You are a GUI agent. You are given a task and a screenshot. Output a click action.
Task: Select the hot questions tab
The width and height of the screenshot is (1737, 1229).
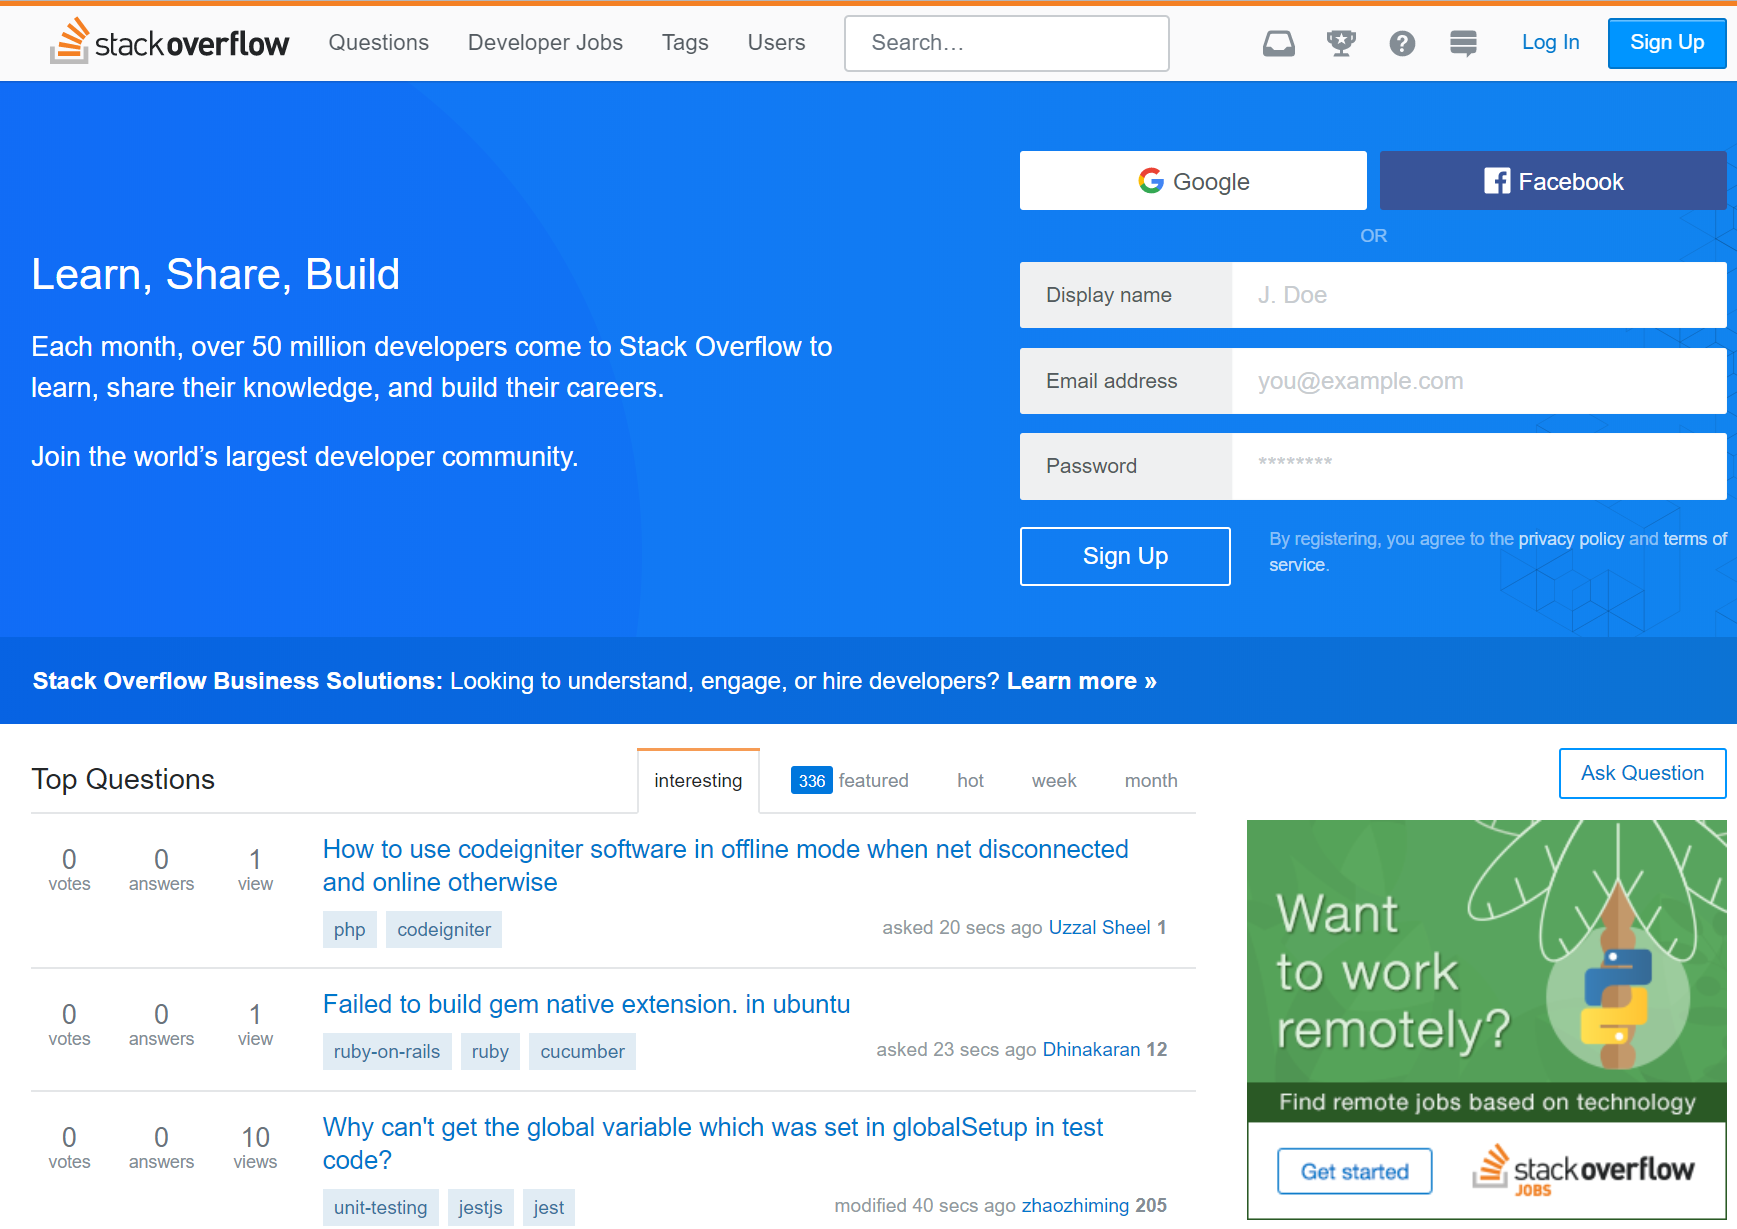[970, 781]
